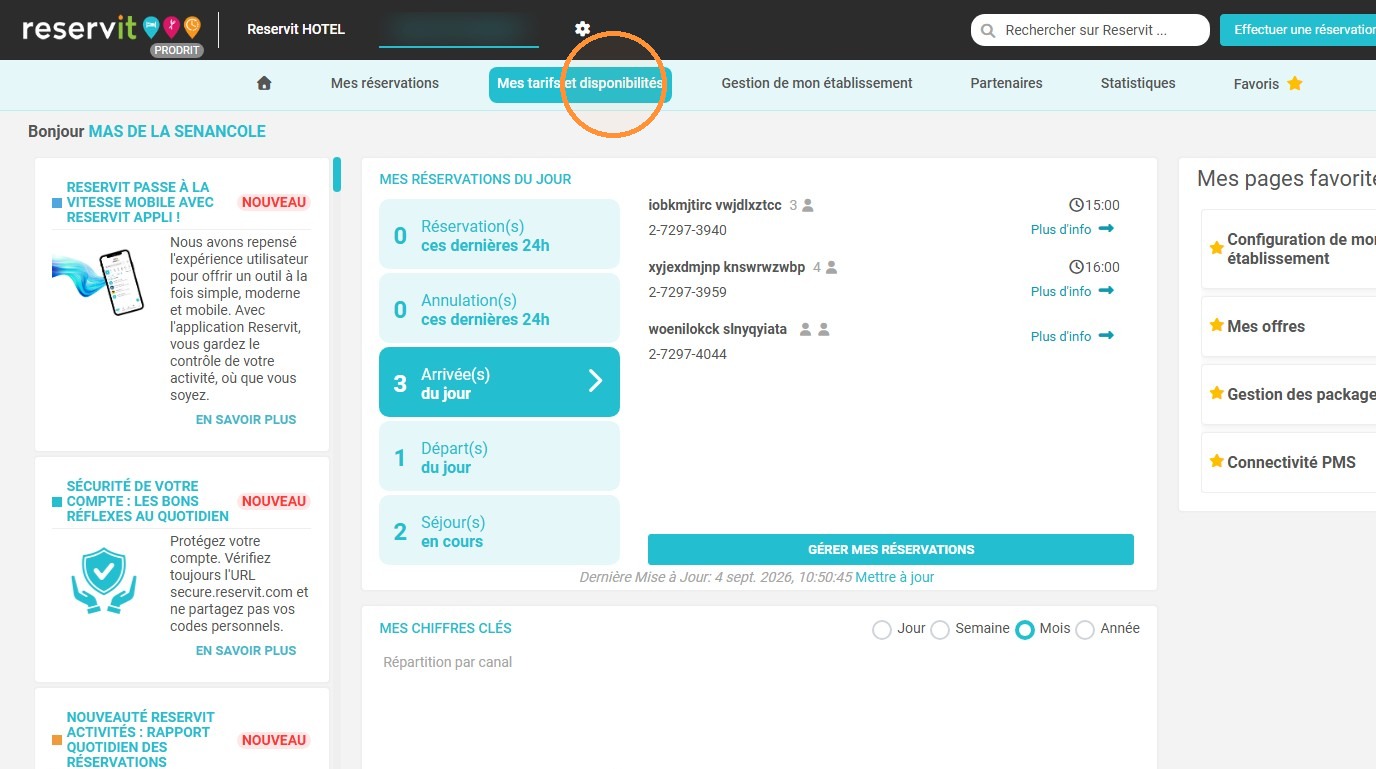
Task: Click the star icon next to Favoris
Action: pyautogui.click(x=1295, y=84)
